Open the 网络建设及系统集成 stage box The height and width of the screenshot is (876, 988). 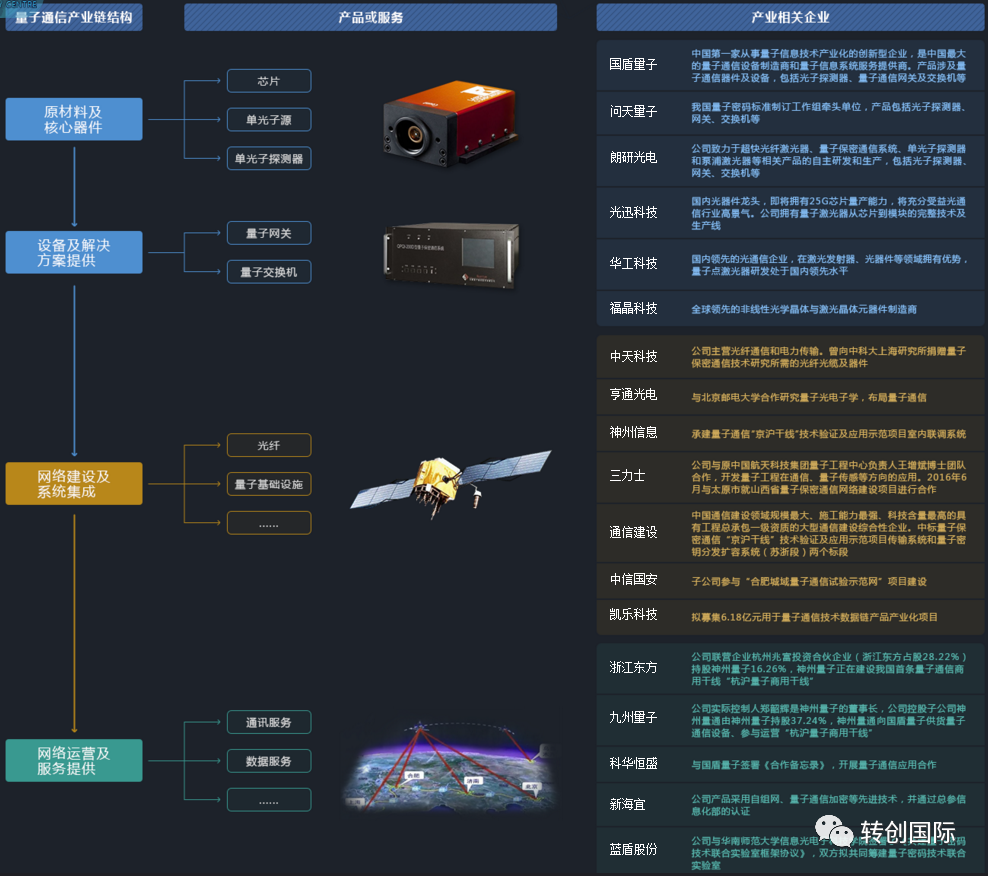point(74,483)
